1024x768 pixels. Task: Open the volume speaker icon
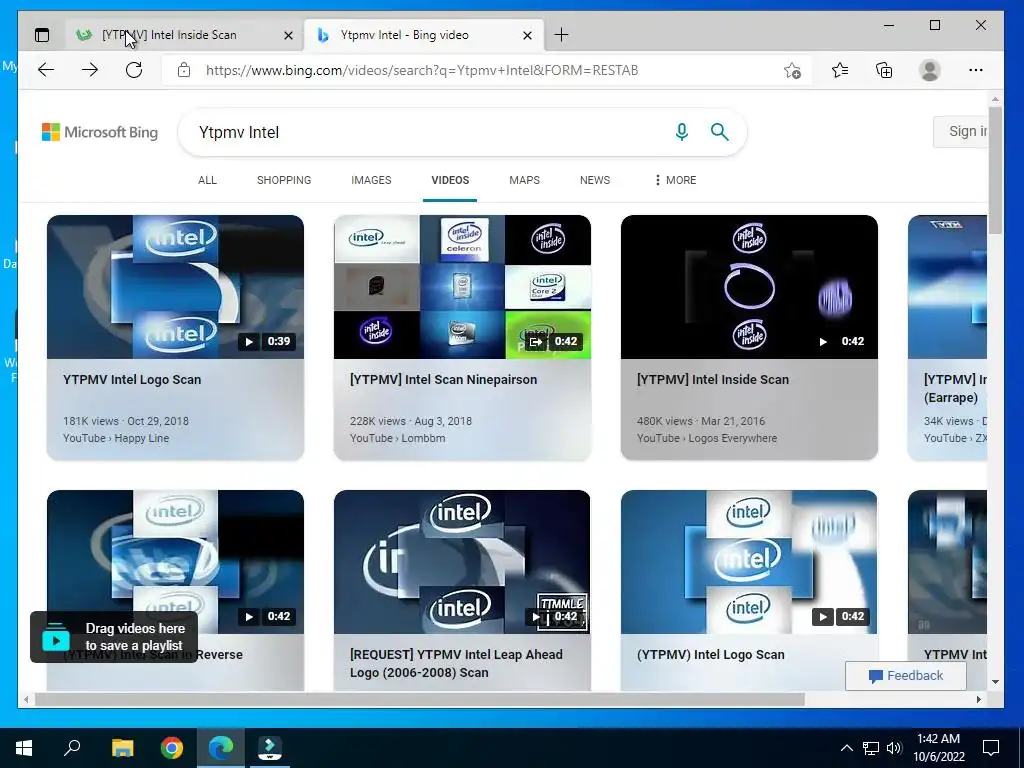(894, 748)
